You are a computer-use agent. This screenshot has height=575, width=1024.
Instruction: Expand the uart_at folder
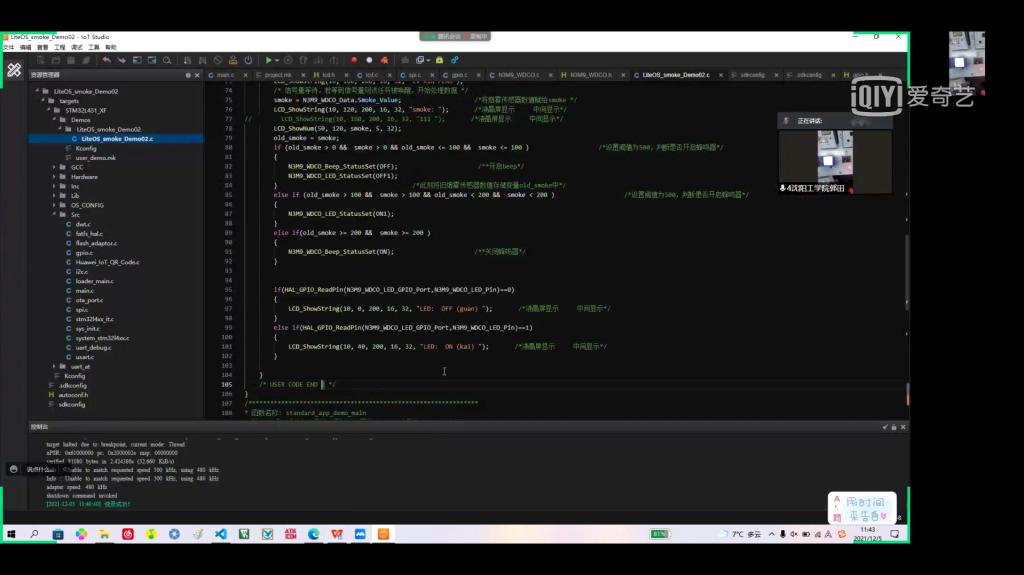click(55, 367)
